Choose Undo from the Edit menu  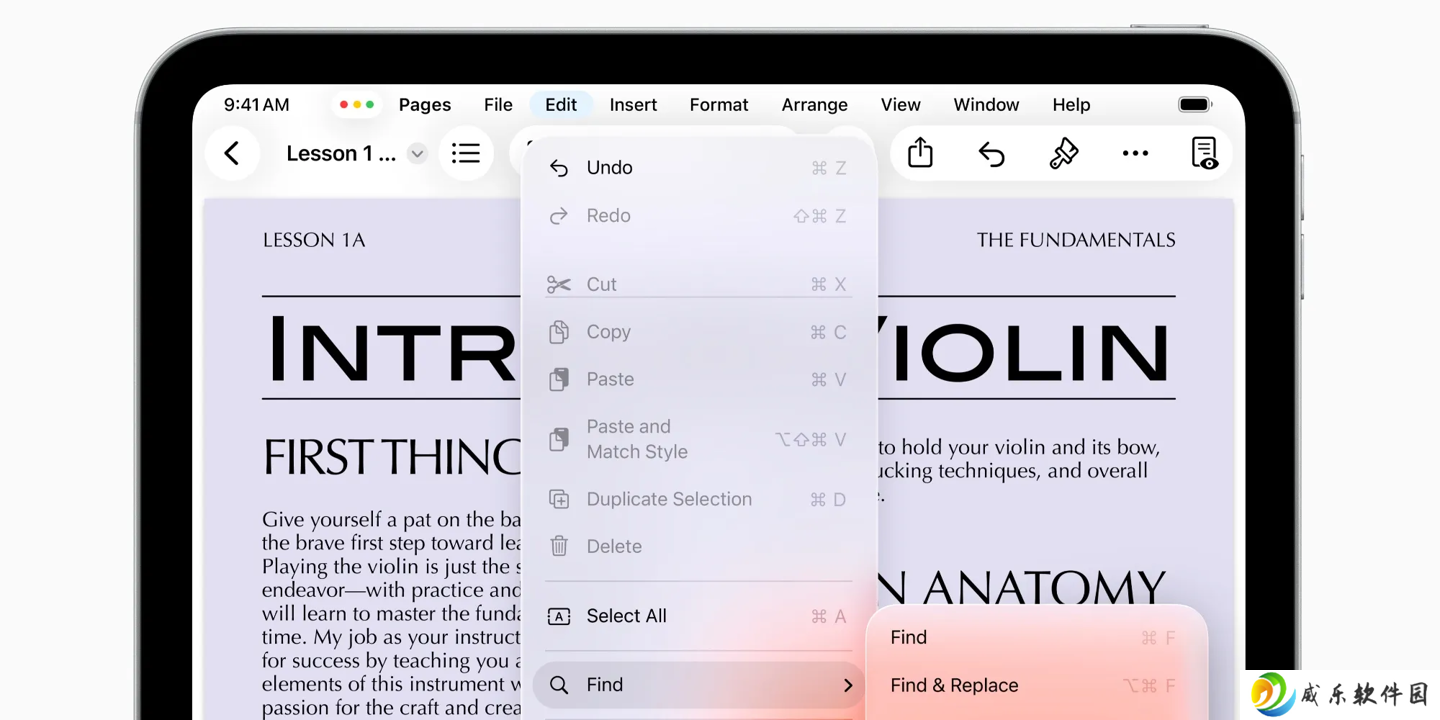coord(698,168)
